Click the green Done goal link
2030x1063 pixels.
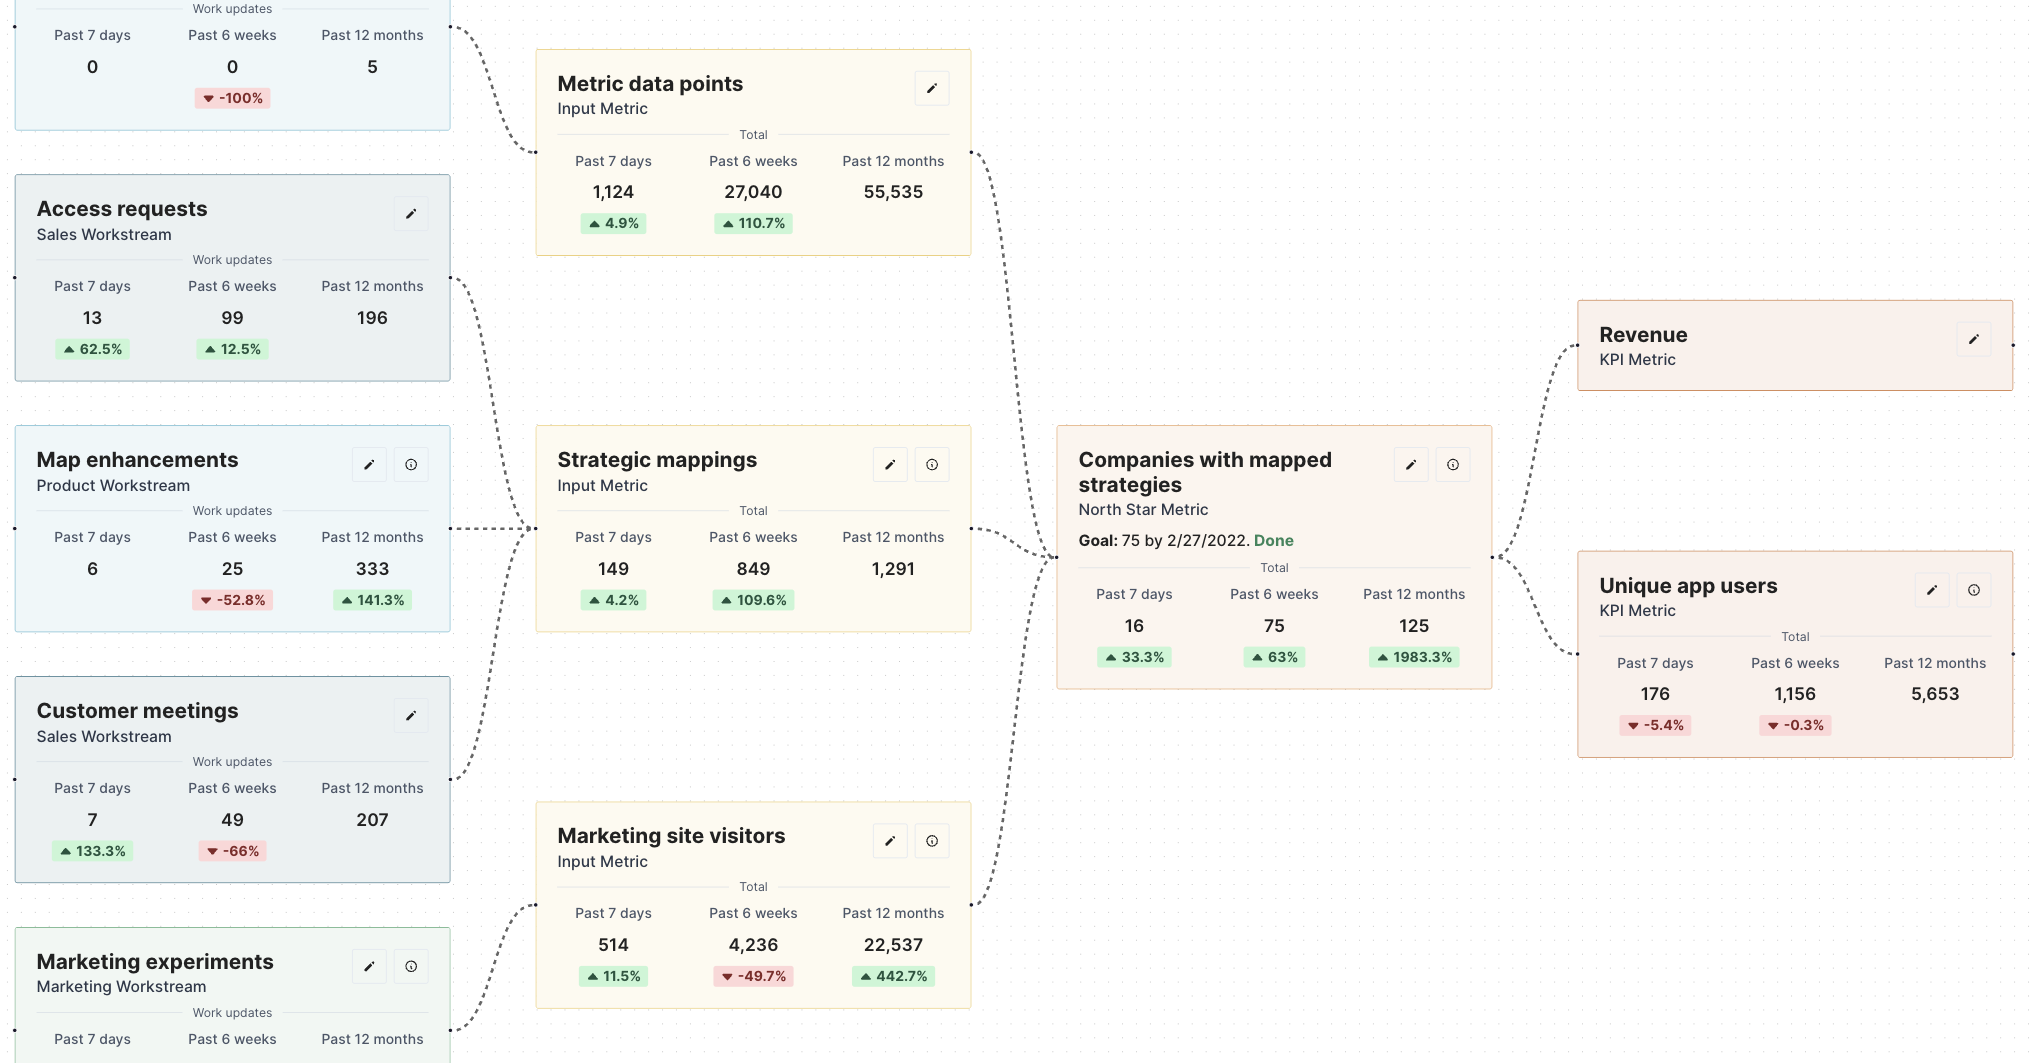point(1274,540)
